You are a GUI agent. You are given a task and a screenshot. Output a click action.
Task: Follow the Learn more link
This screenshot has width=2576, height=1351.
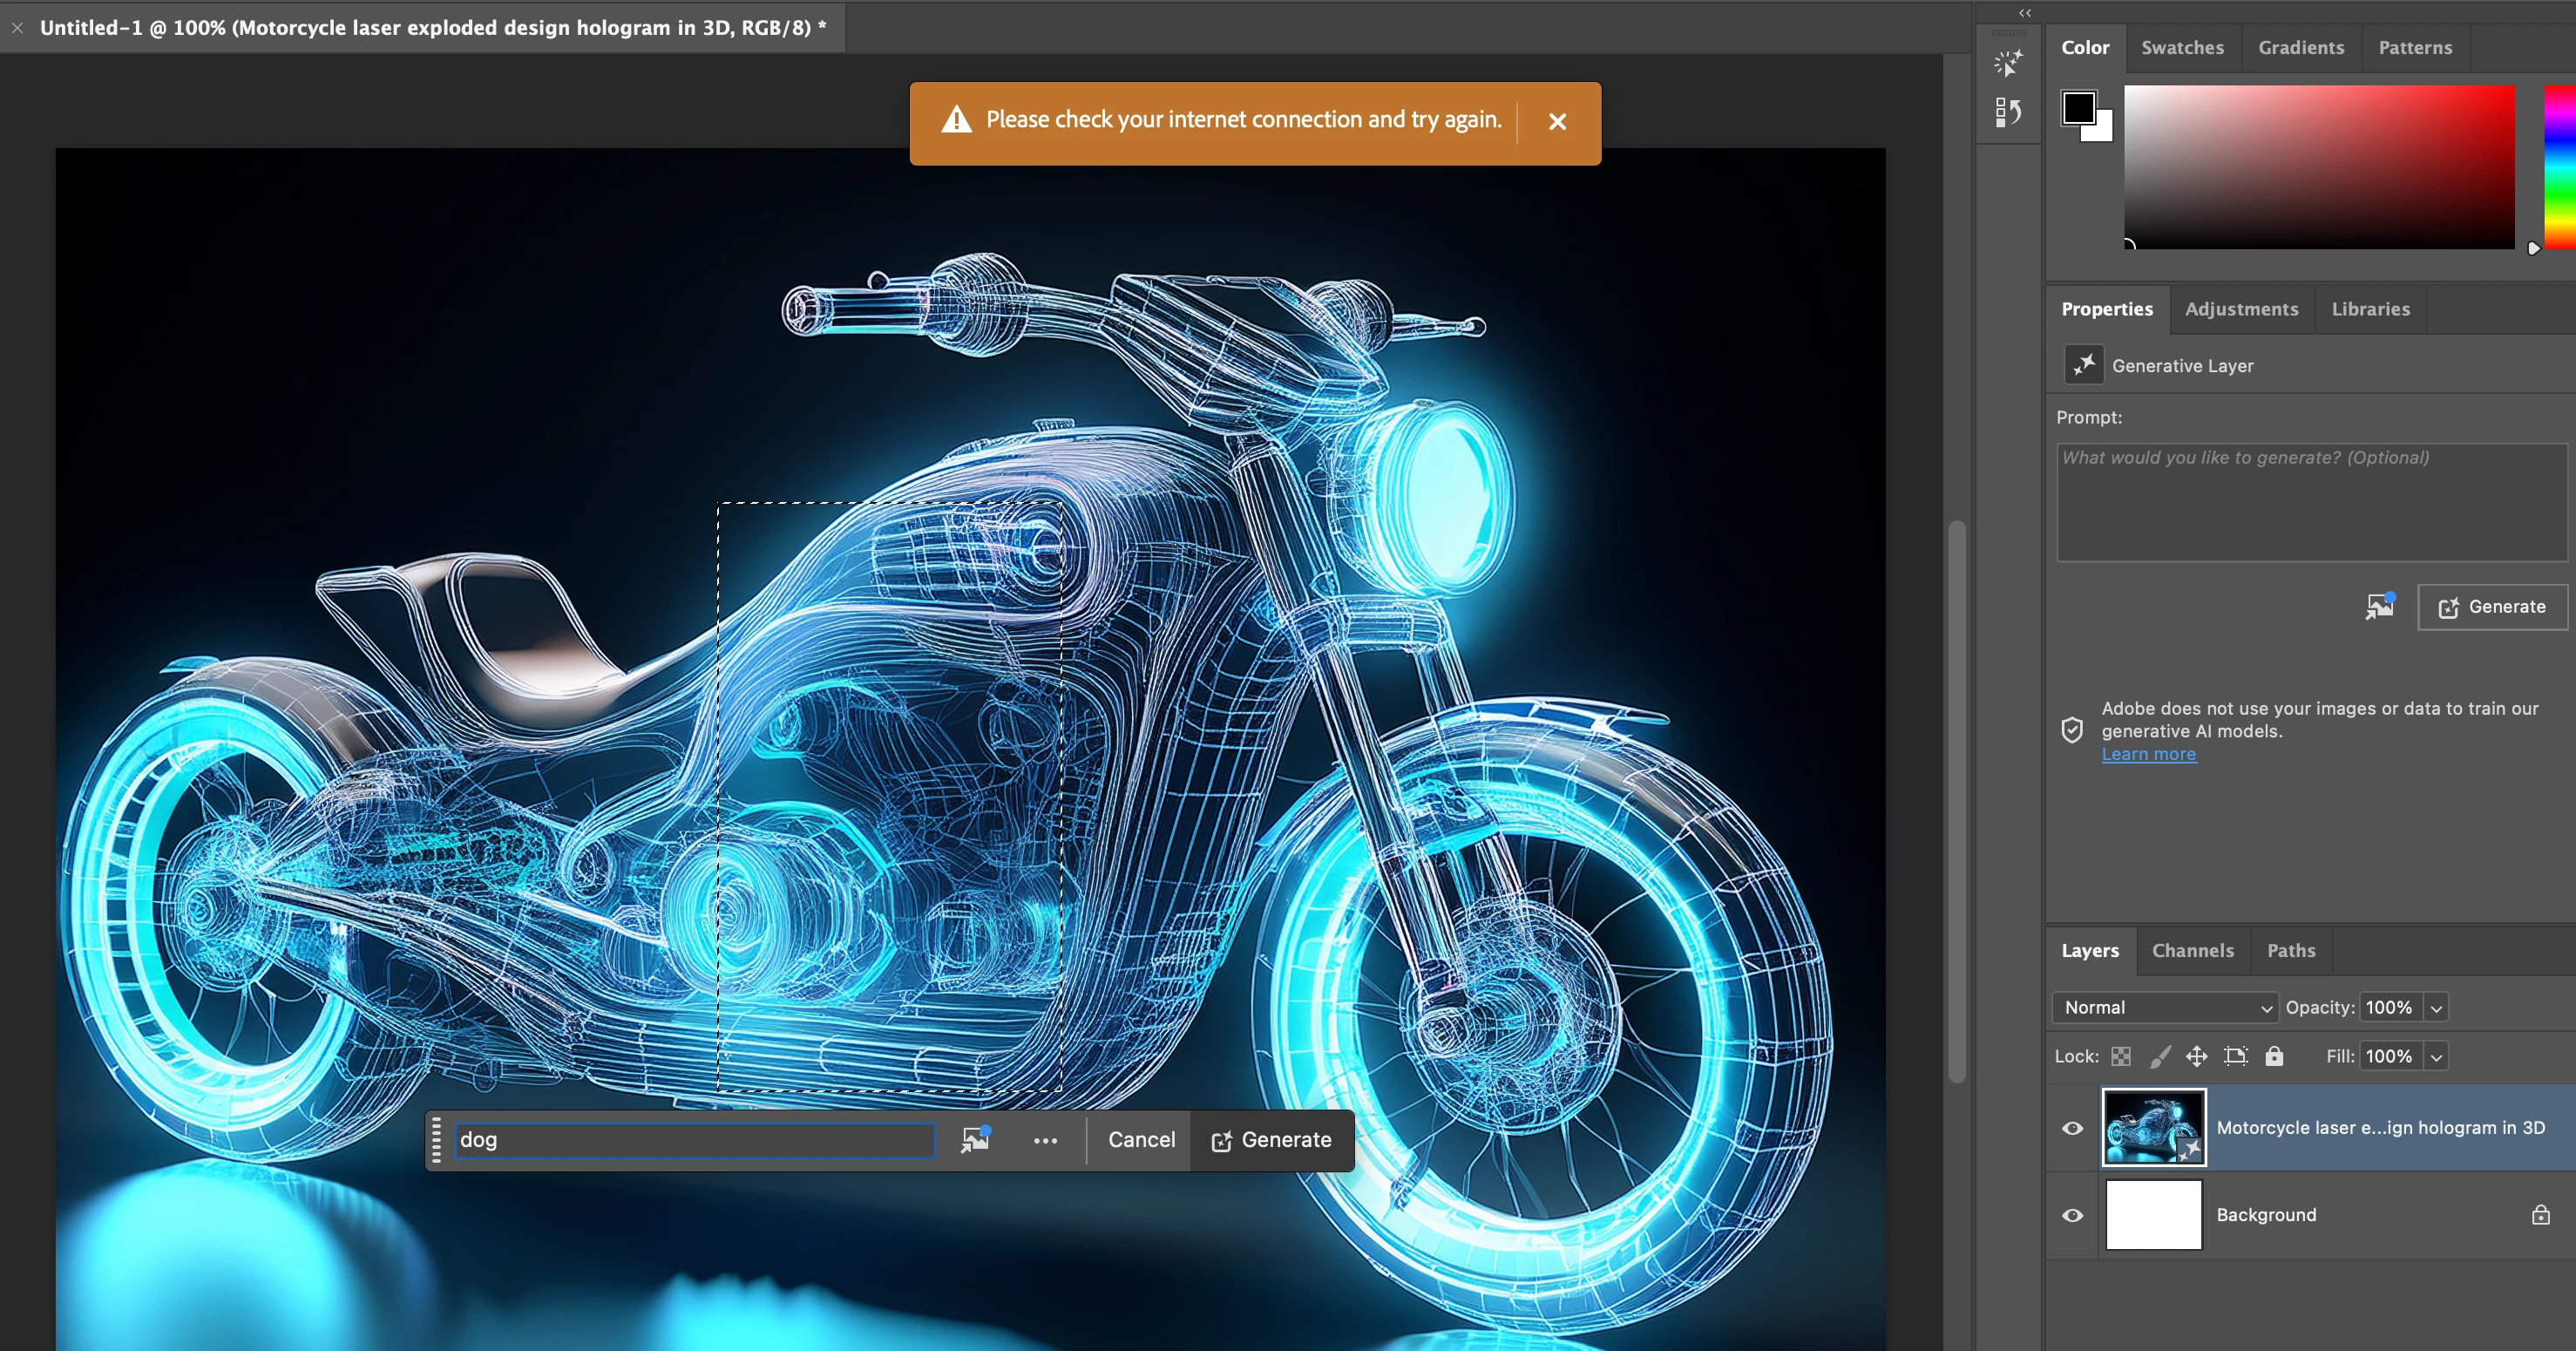(2148, 754)
